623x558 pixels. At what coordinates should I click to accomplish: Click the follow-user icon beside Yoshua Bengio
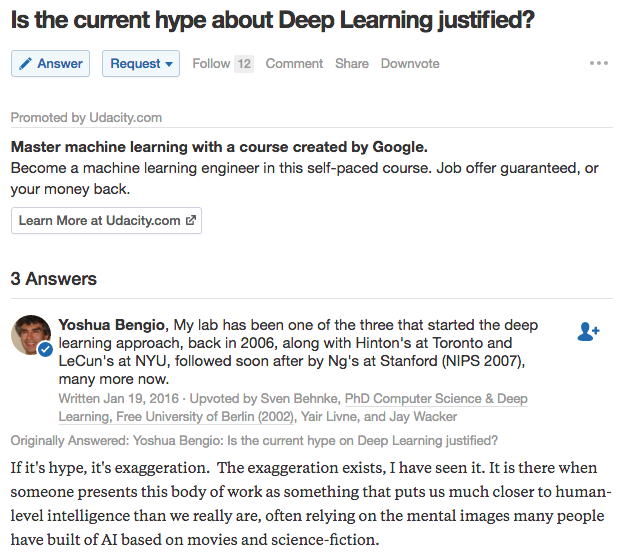[588, 332]
